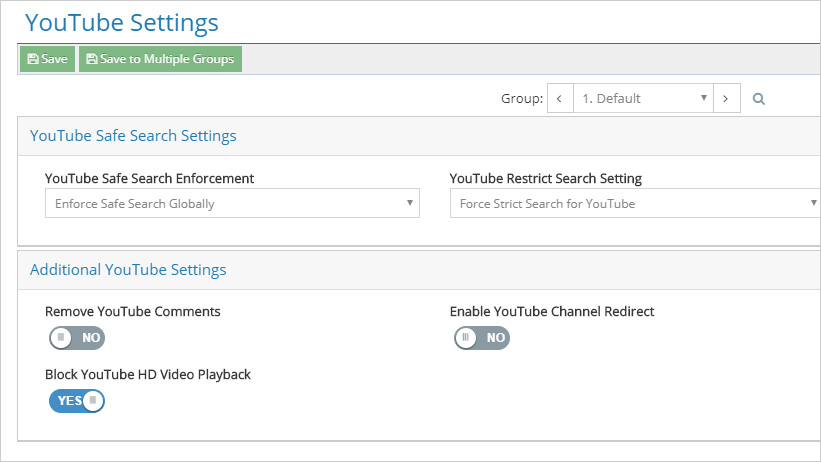
Task: Toggle Enable YouTube Channel Redirect switch
Action: [x=482, y=338]
